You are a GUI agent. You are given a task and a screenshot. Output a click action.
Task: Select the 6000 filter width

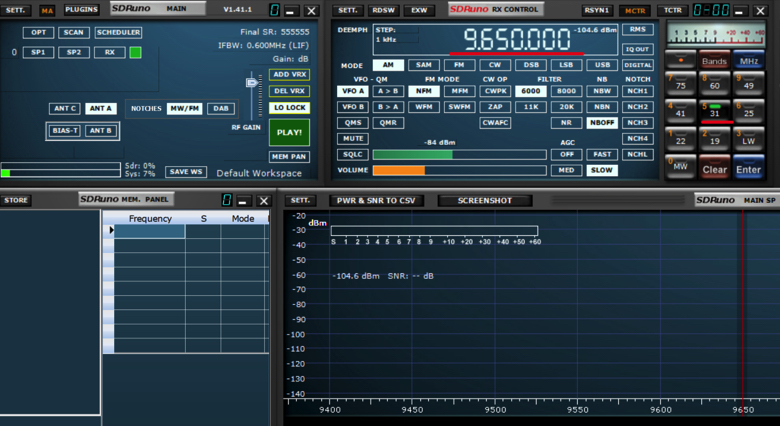531,91
